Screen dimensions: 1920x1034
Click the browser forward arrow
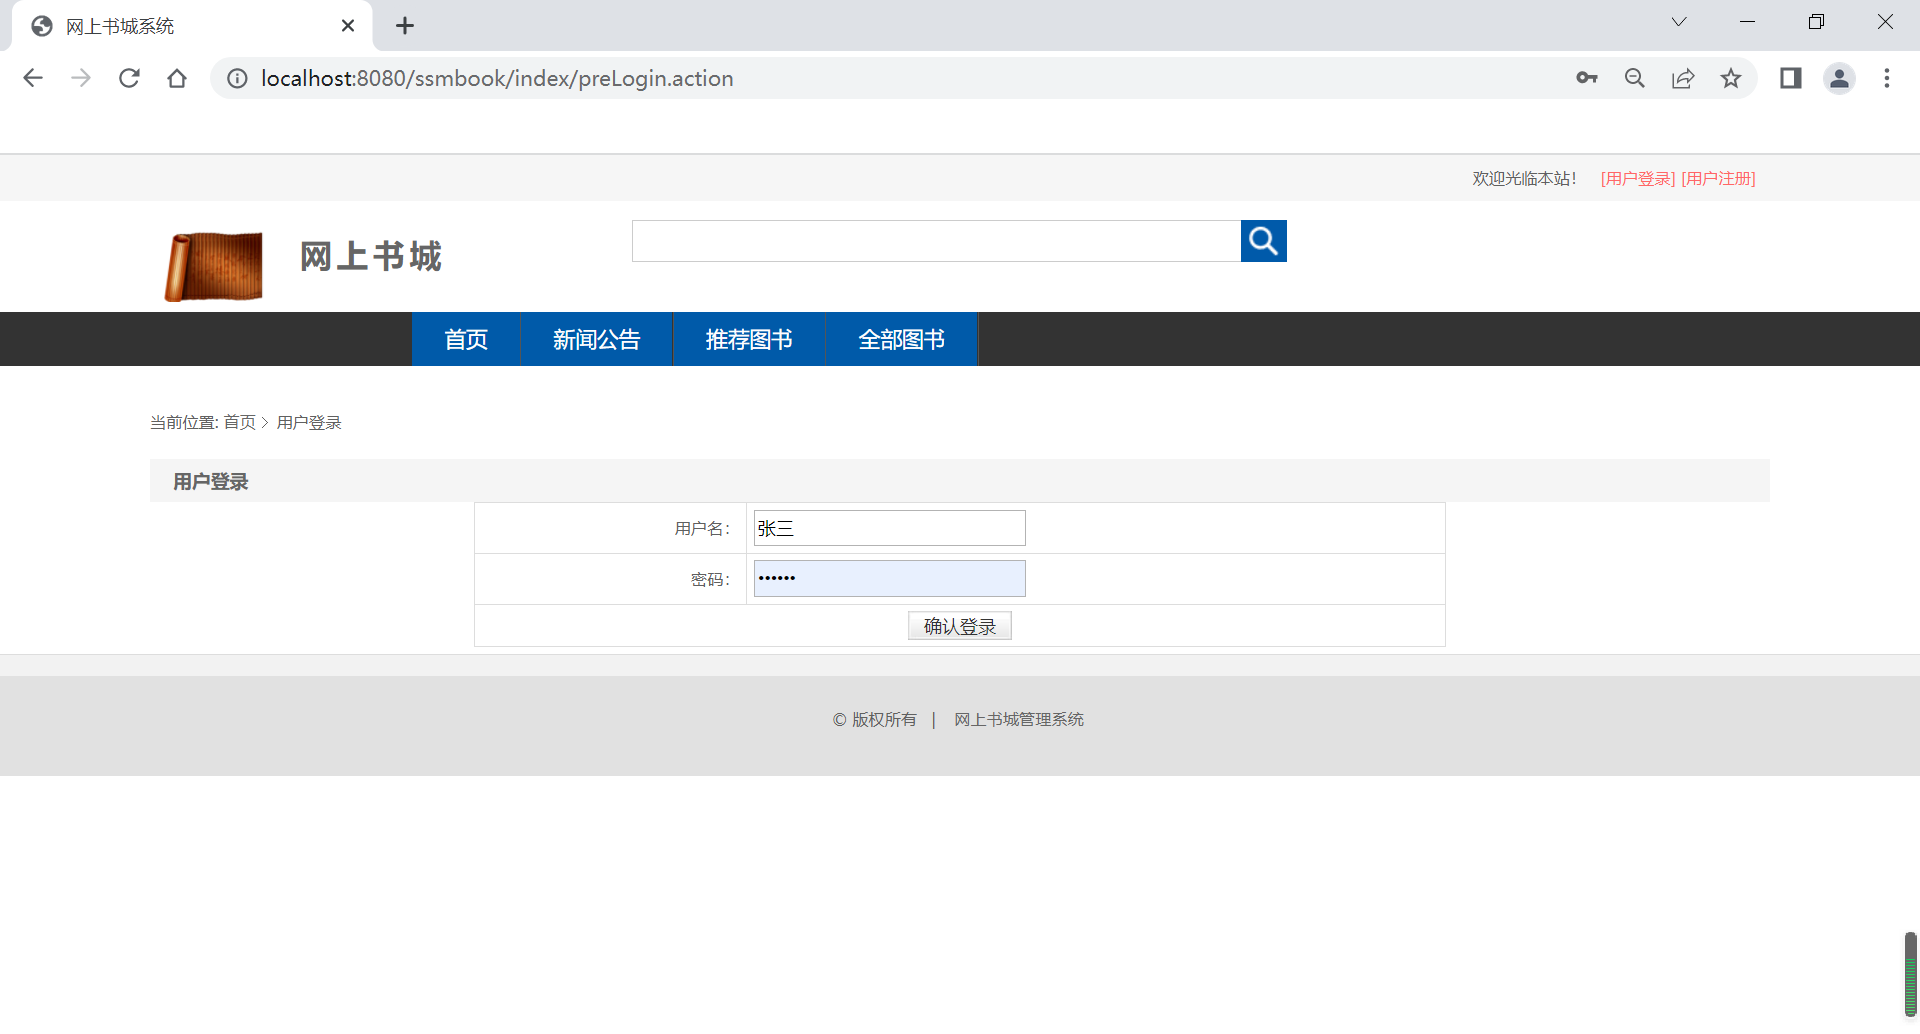tap(81, 78)
